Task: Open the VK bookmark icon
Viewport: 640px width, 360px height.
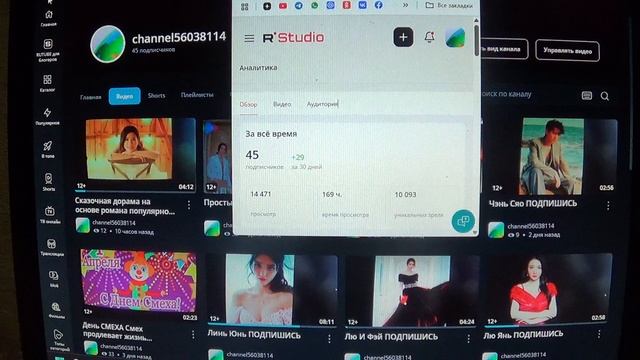Action: [x=362, y=5]
